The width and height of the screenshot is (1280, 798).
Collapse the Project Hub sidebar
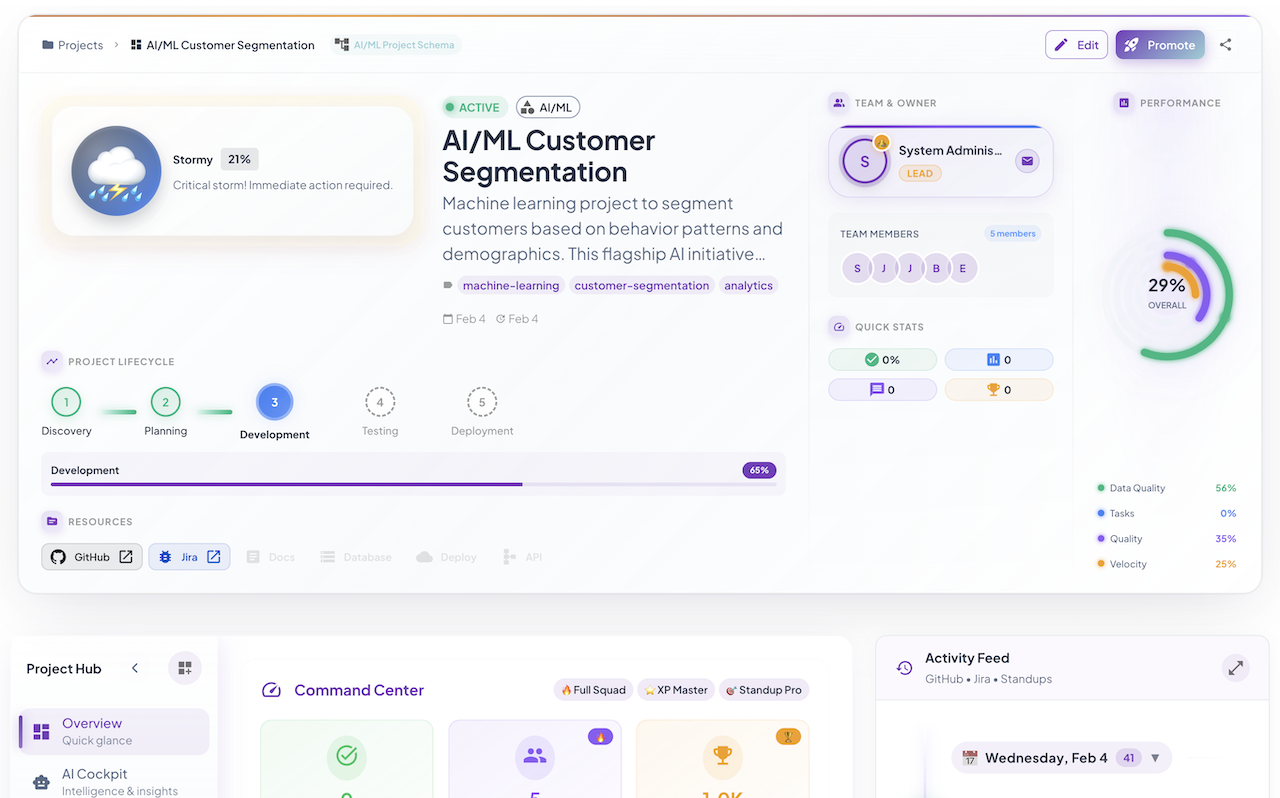click(x=135, y=668)
